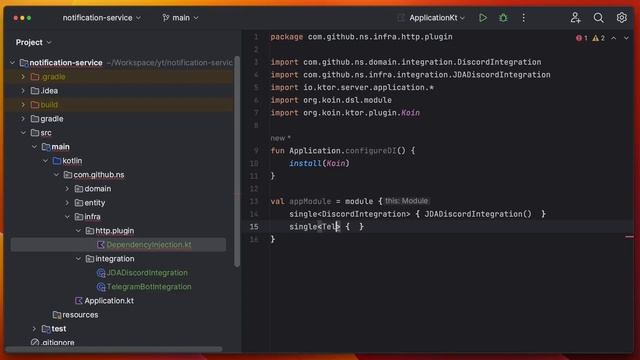Image resolution: width=640 pixels, height=360 pixels.
Task: Click the class icon of TelegramBotIntegration
Action: pos(101,287)
